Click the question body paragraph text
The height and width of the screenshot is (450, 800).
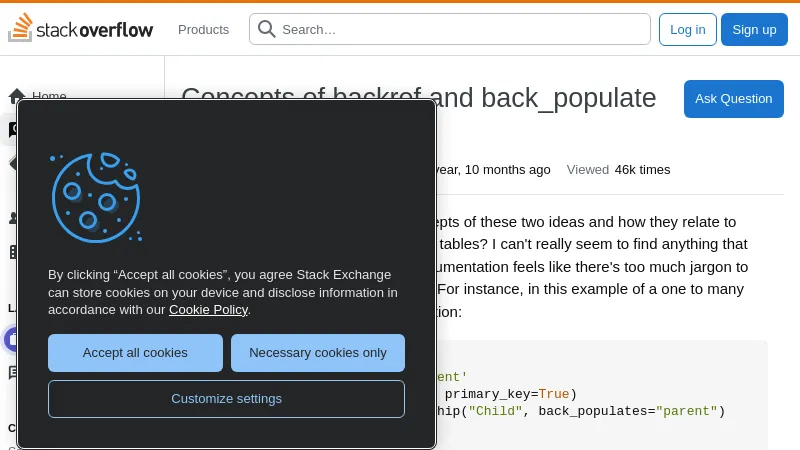click(590, 267)
